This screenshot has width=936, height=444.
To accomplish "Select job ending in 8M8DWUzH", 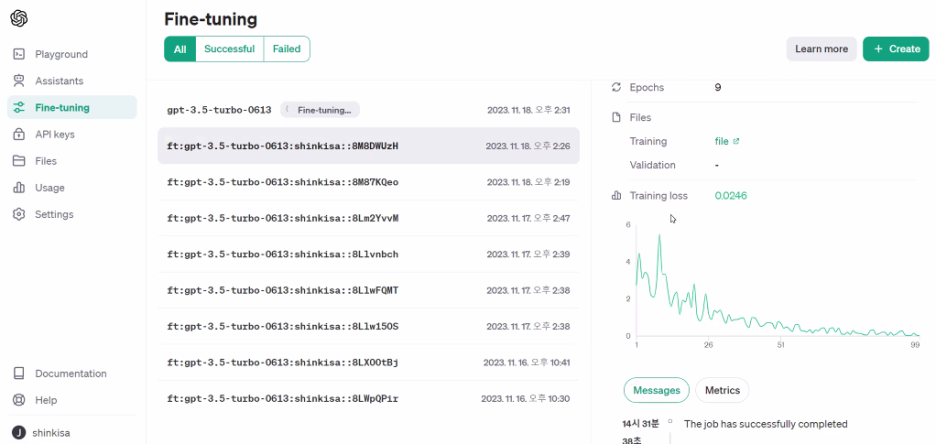I will click(x=368, y=146).
